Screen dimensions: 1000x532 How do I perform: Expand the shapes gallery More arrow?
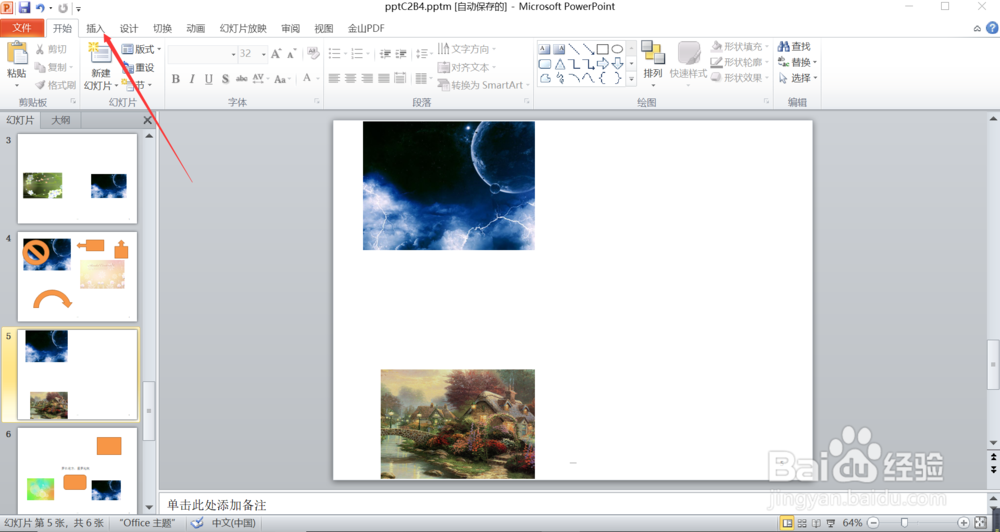pos(631,79)
